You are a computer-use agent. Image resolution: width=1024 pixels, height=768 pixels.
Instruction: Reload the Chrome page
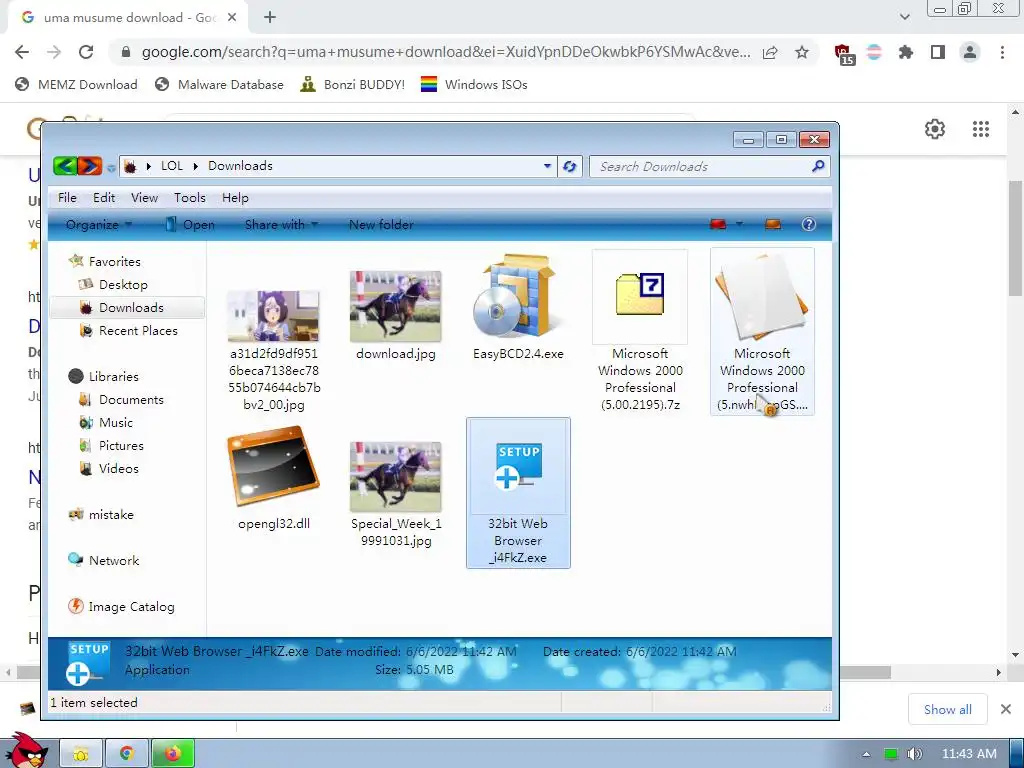[x=86, y=52]
